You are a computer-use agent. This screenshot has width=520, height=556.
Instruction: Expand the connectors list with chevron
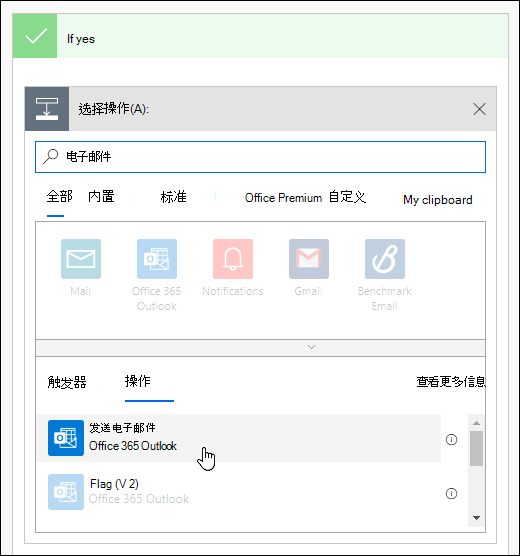coord(311,347)
